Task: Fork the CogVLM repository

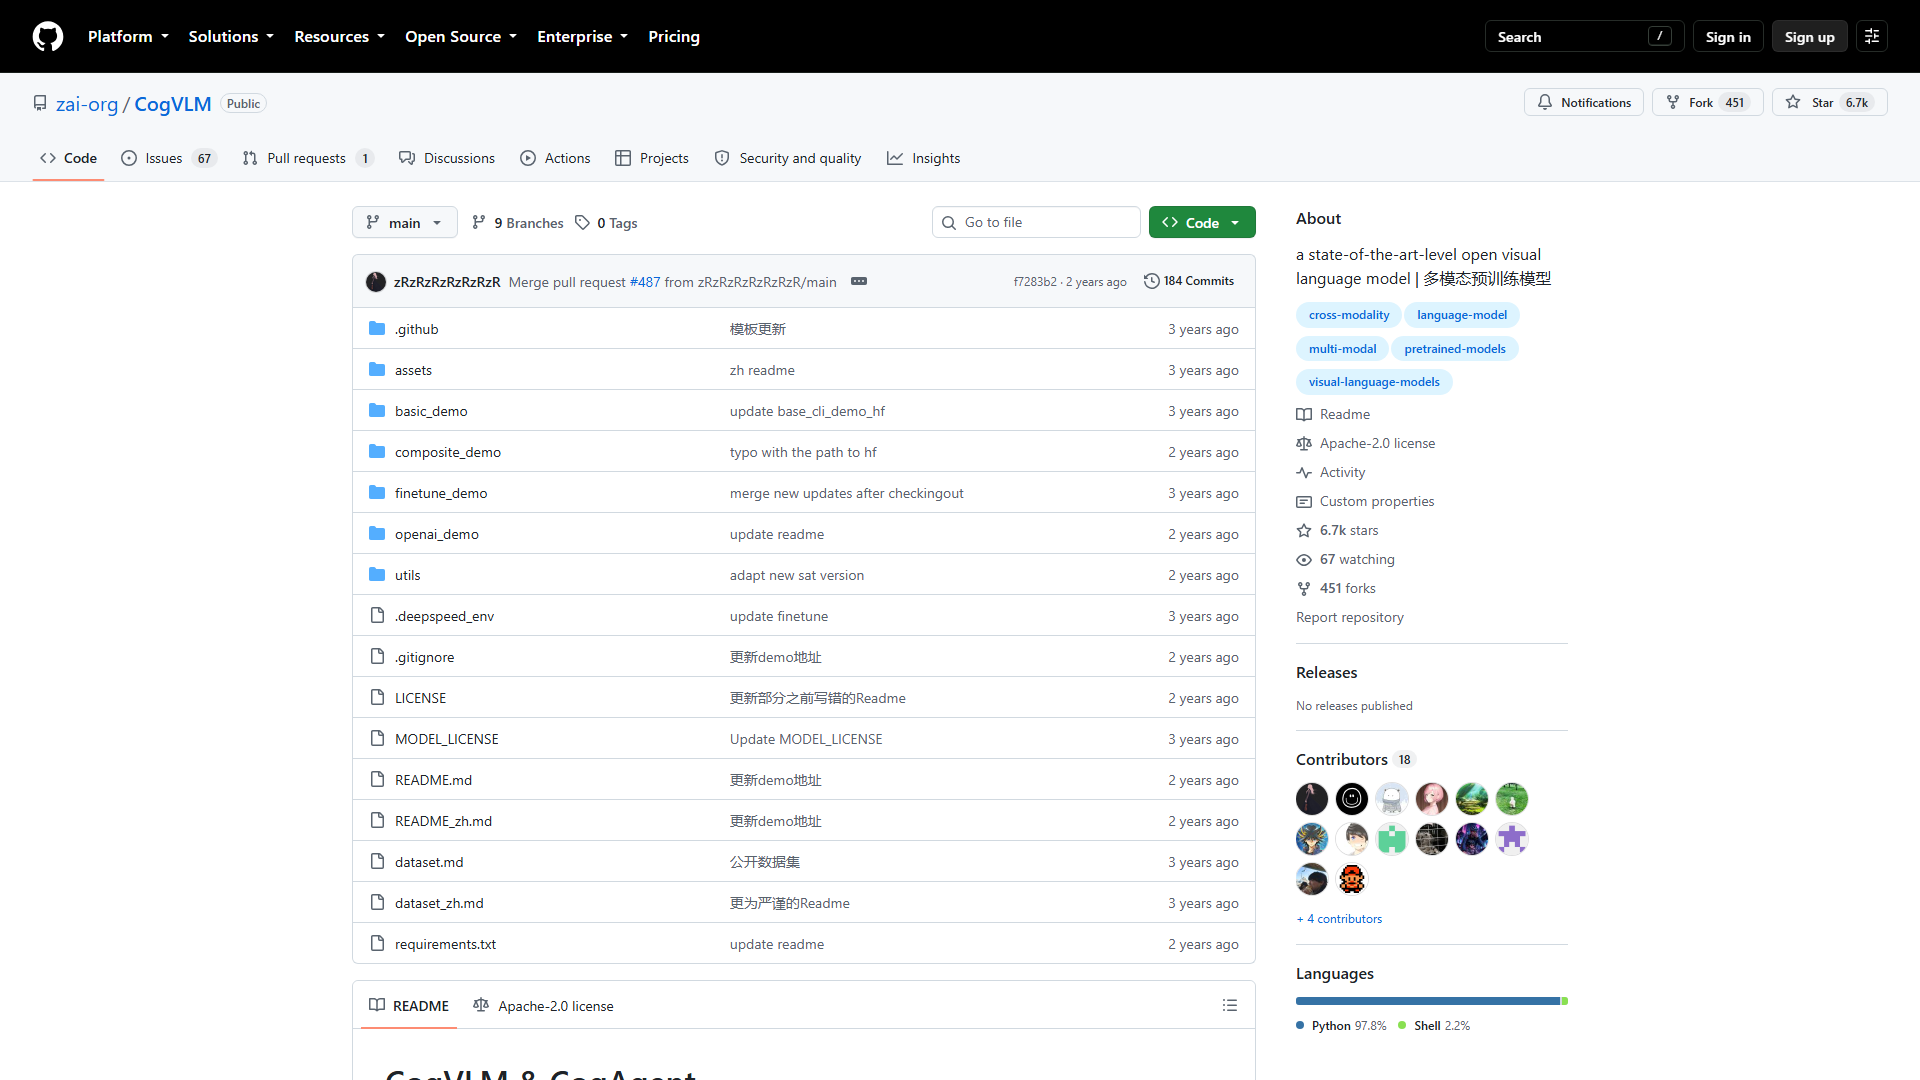Action: click(x=1707, y=102)
